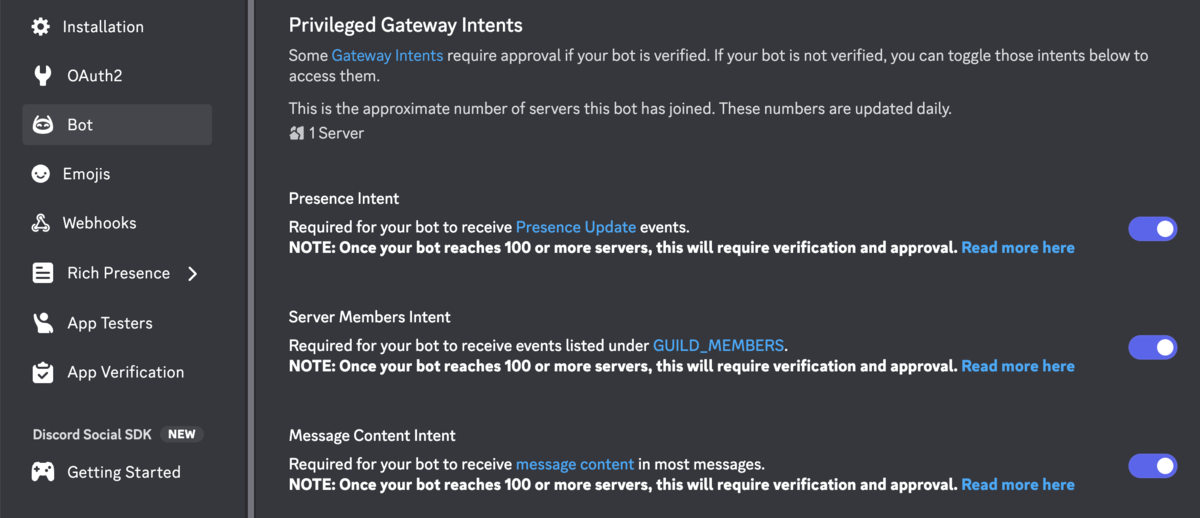This screenshot has width=1200, height=518.
Task: Click the Installation gear icon
Action: 41,27
